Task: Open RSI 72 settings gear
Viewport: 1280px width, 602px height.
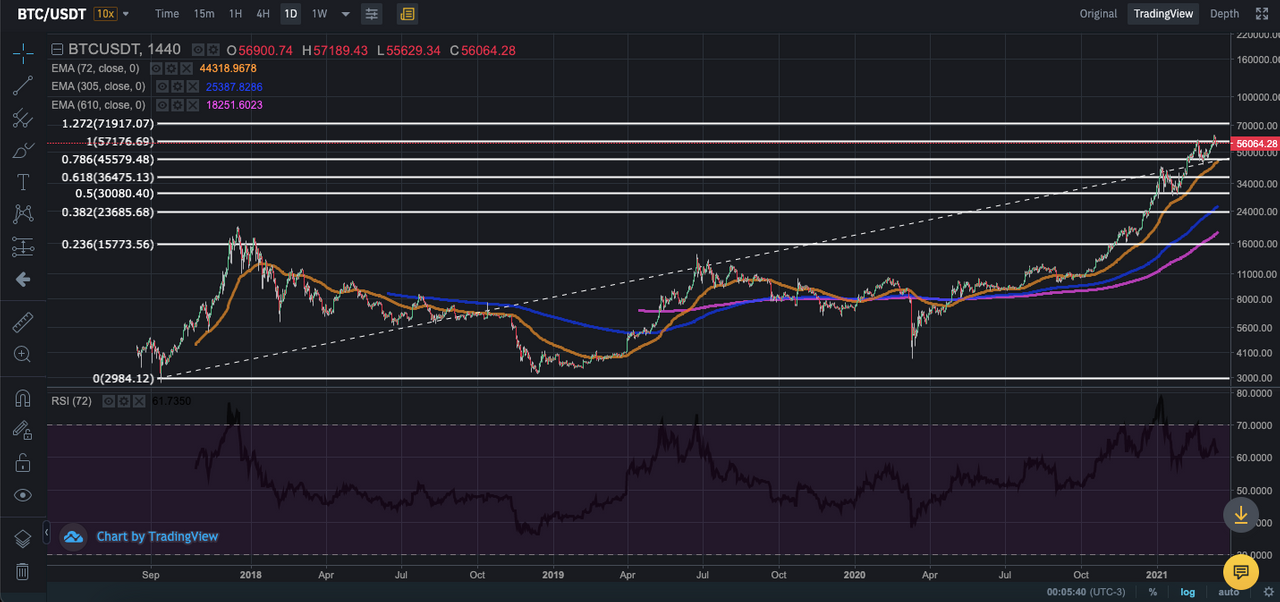Action: [124, 401]
